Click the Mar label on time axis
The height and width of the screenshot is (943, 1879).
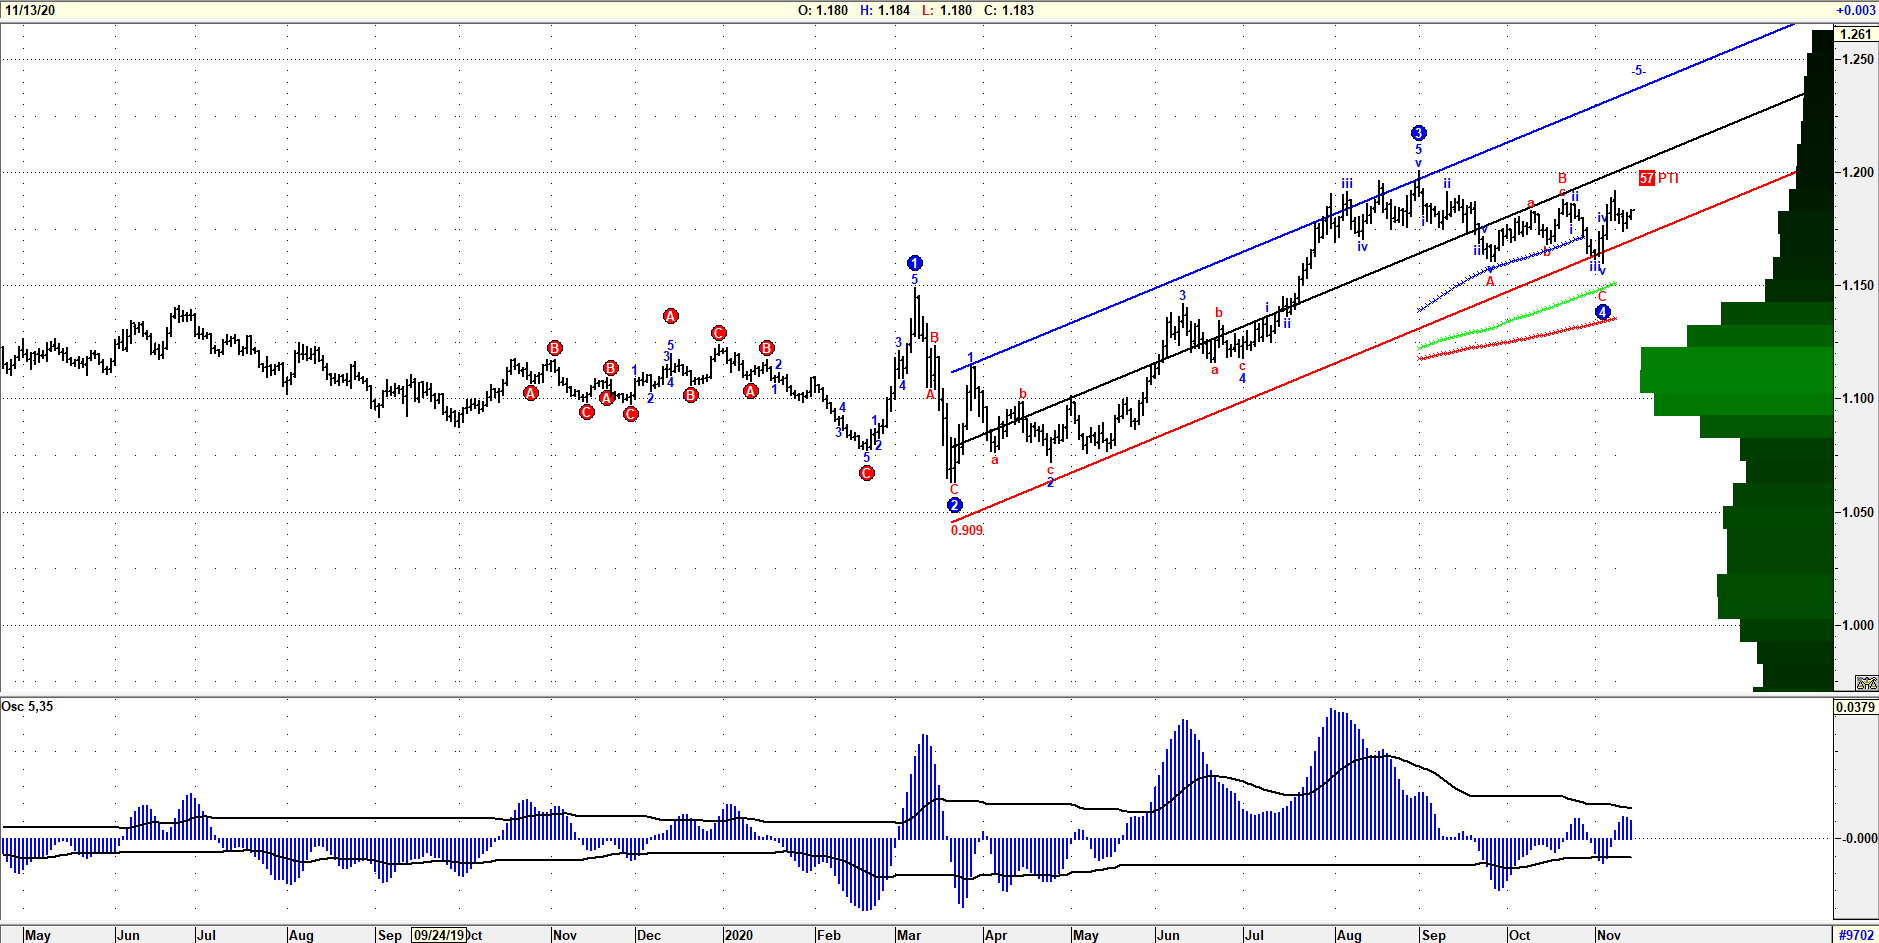908,935
